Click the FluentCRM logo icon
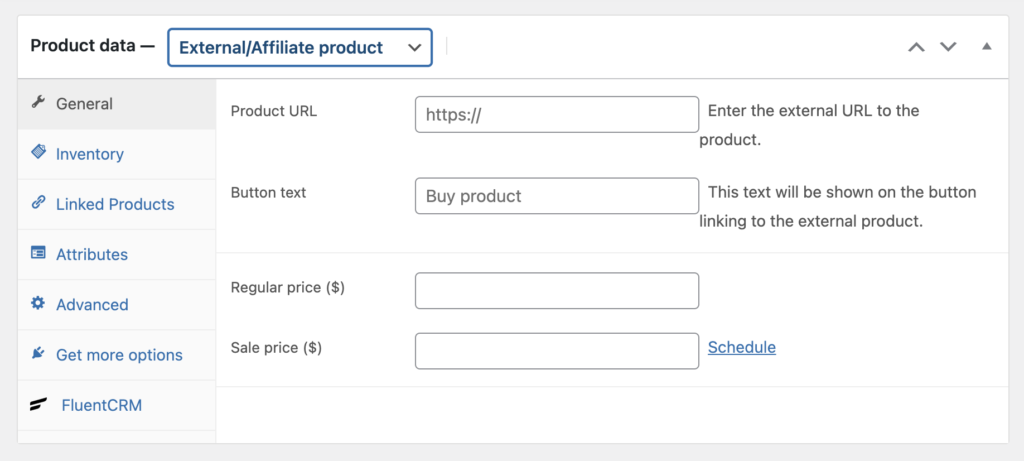Viewport: 1024px width, 461px height. [38, 405]
